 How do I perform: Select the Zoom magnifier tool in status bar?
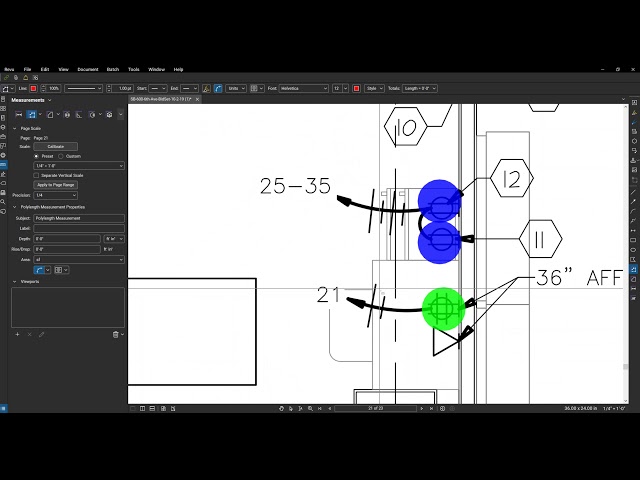[310, 408]
